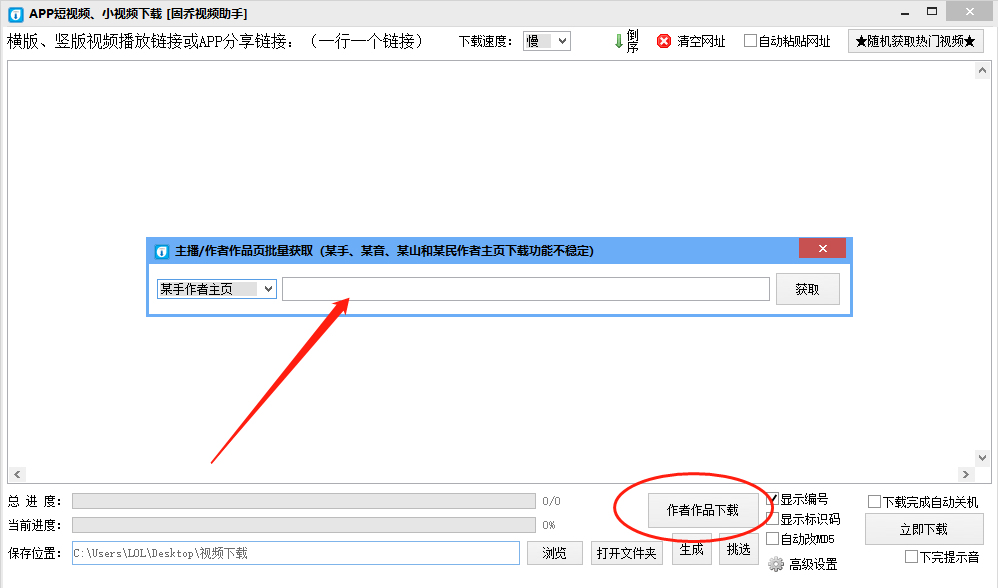Screen dimensions: 998x588
Task: Uncheck the 显示编号 checkbox
Action: [772, 497]
